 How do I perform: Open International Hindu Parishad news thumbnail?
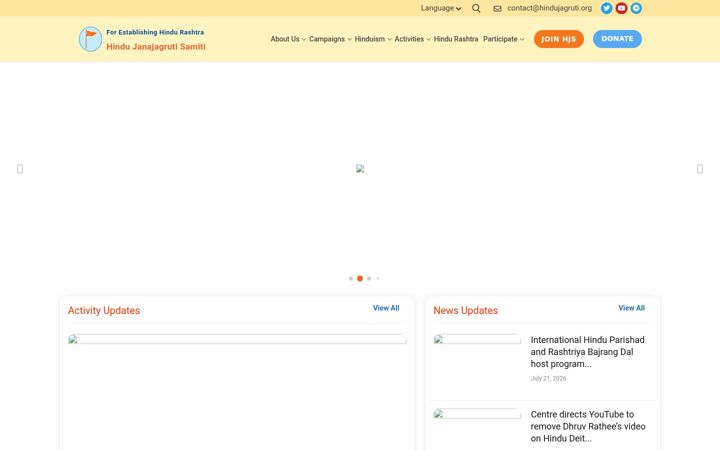pos(477,339)
